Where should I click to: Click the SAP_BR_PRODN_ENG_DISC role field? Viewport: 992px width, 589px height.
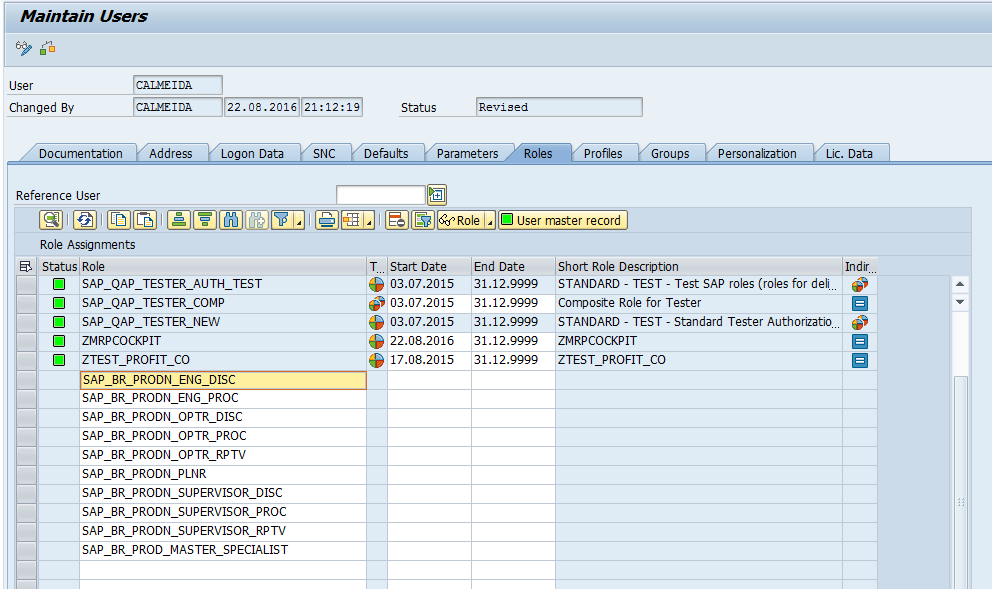[x=223, y=380]
